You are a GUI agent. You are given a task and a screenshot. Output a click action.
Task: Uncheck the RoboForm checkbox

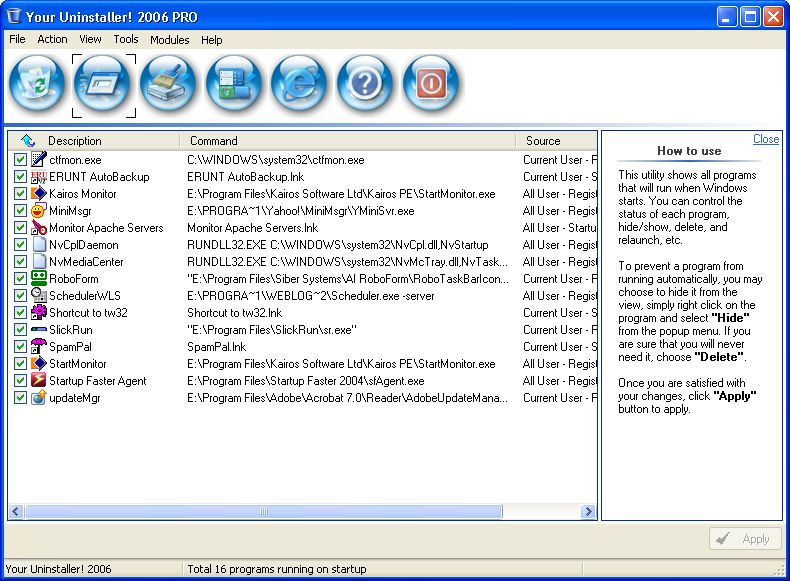click(20, 279)
